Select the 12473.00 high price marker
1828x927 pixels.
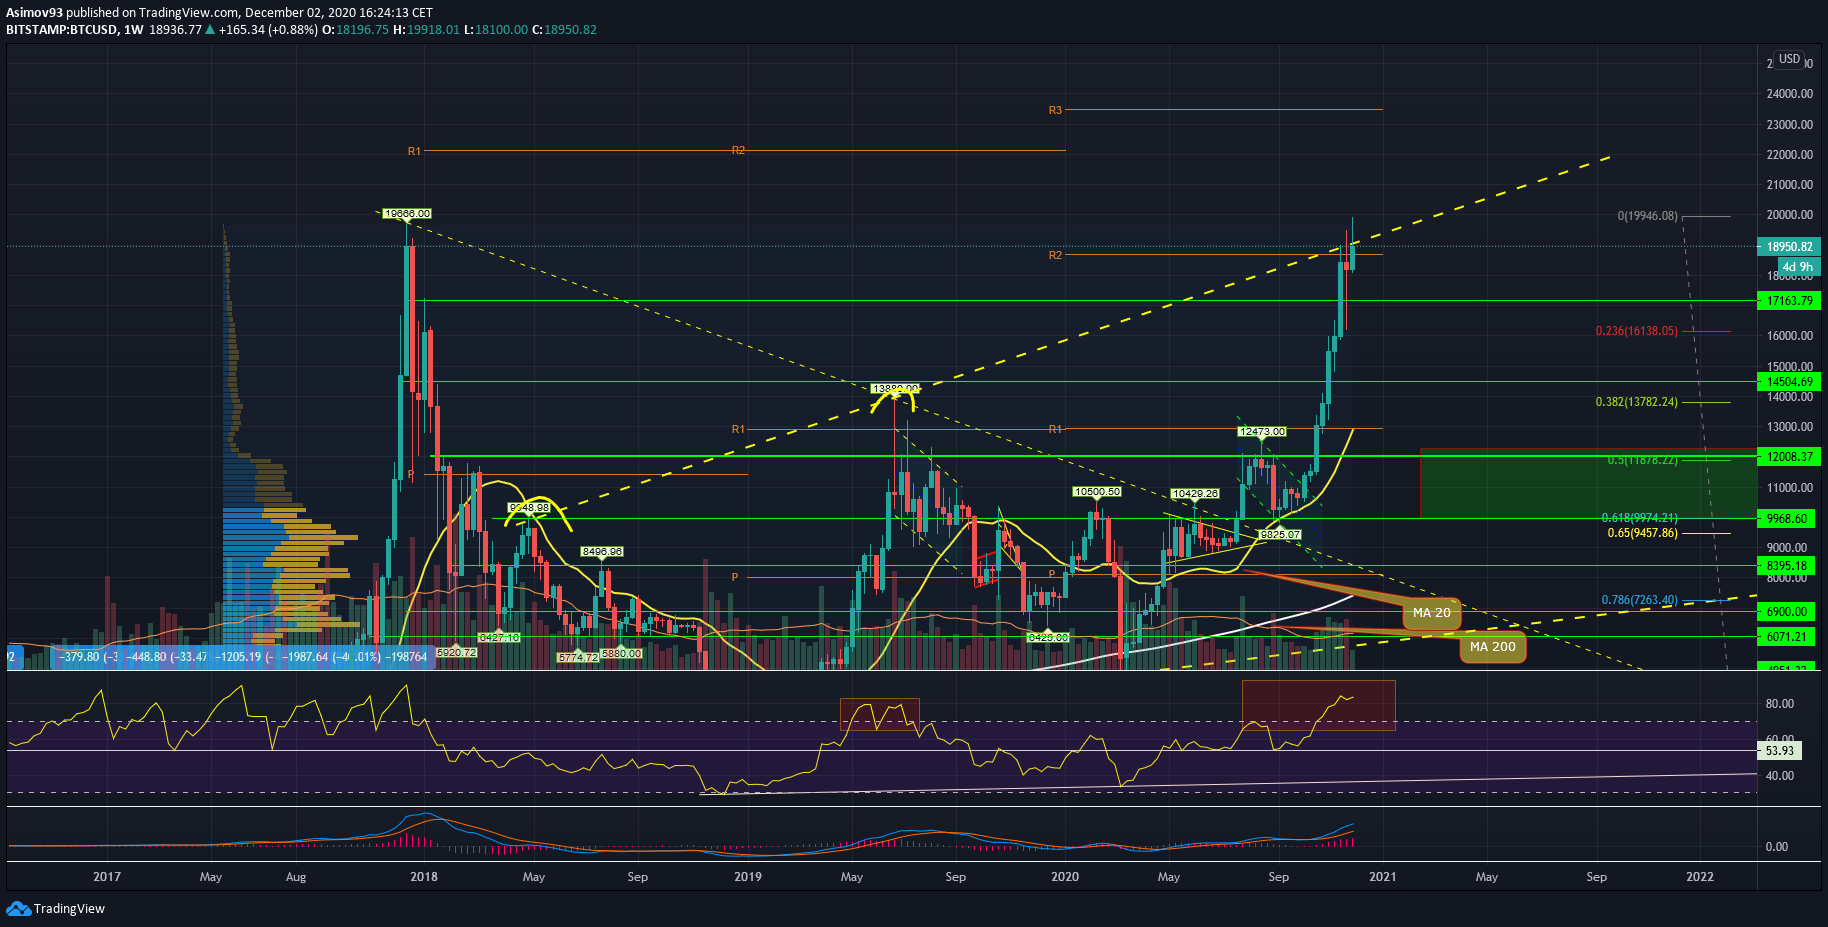click(1262, 432)
